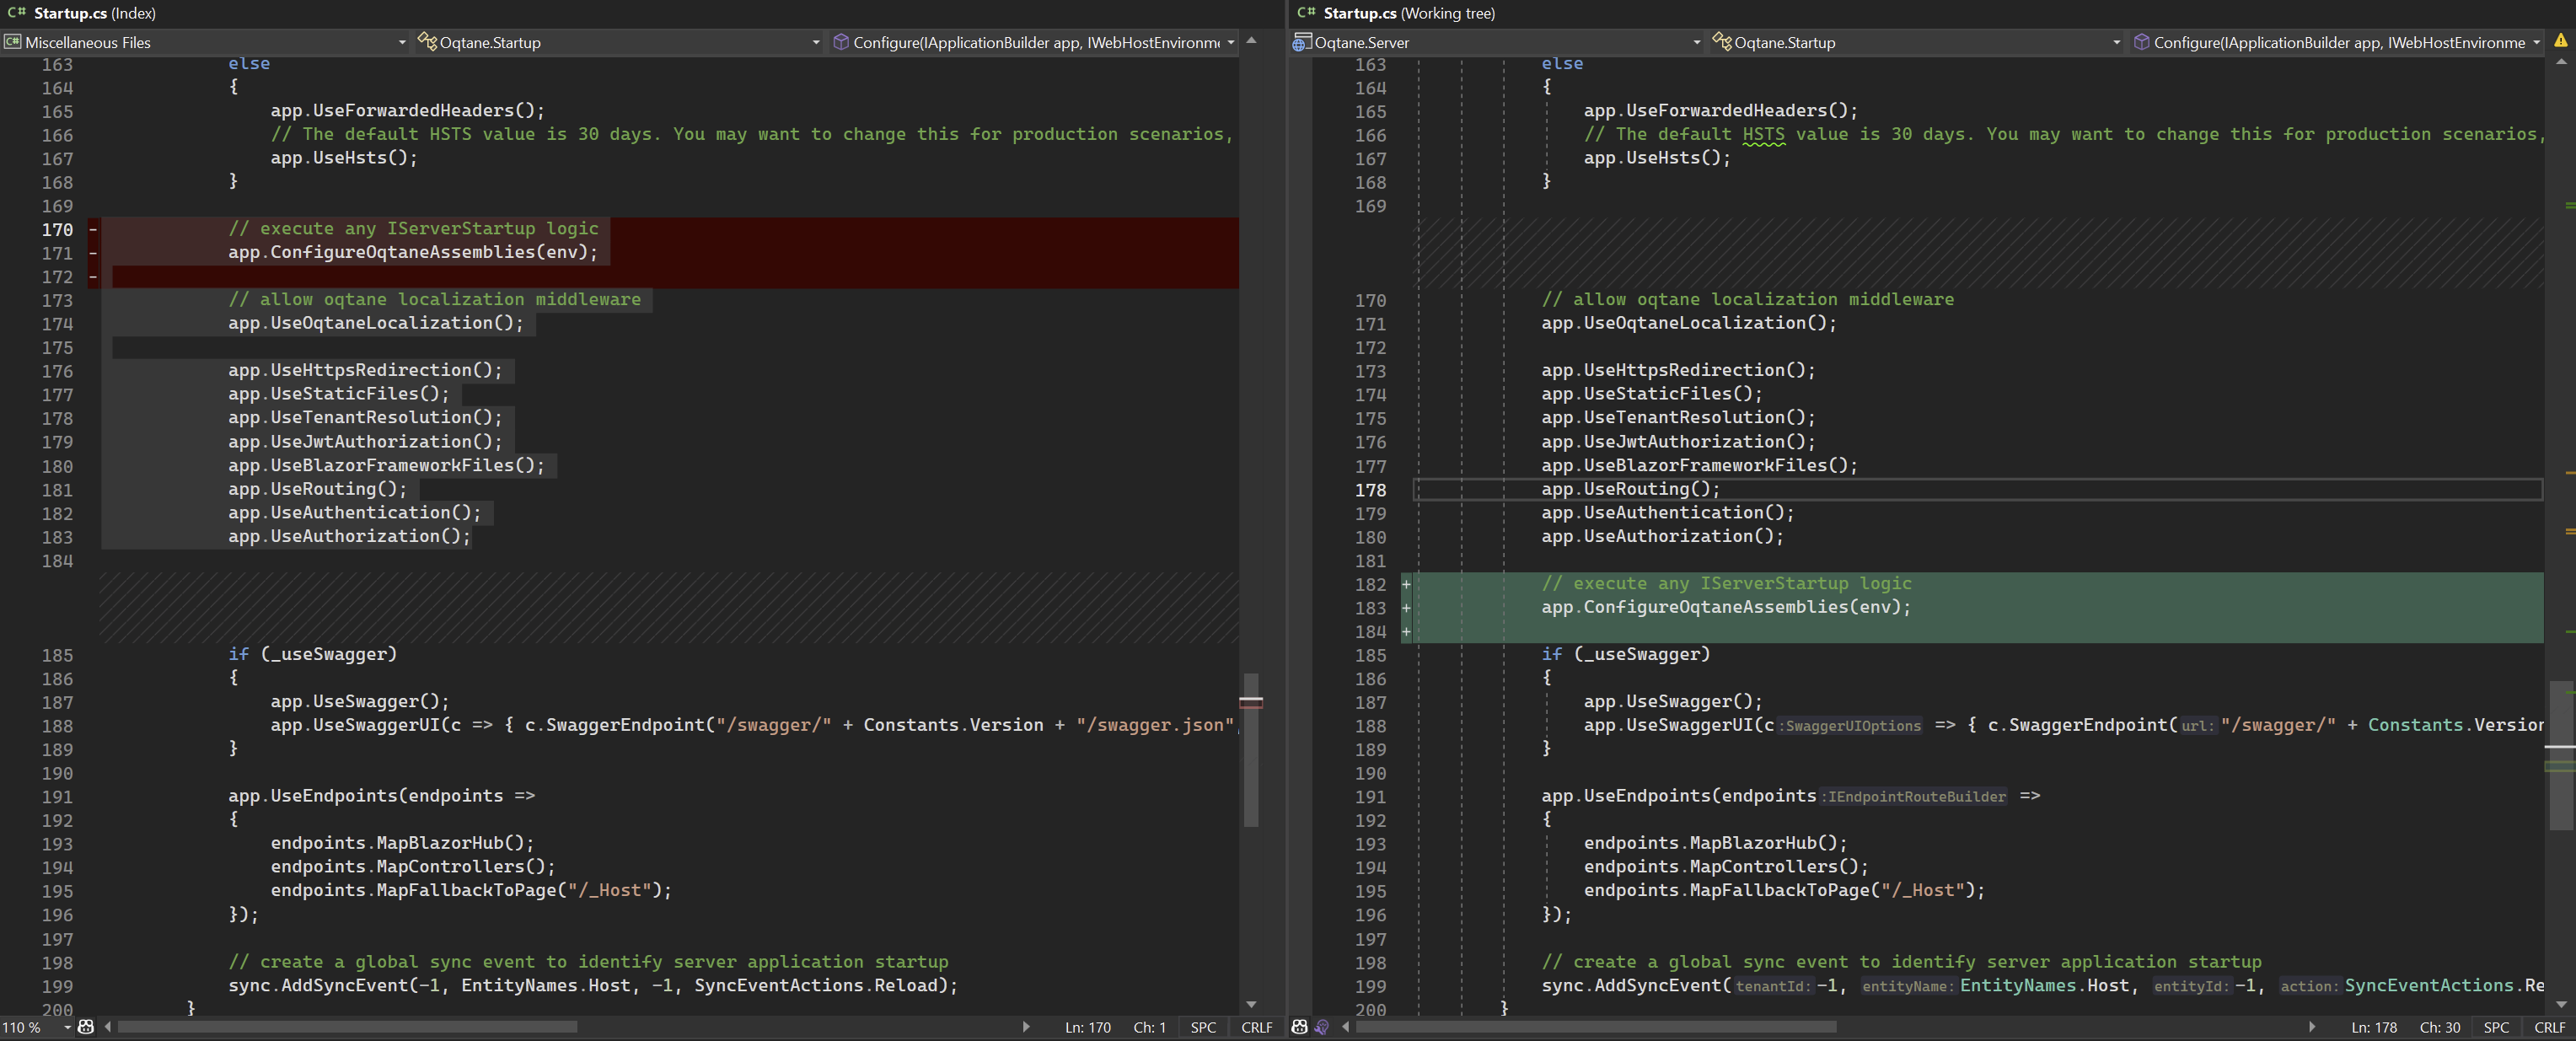Viewport: 2576px width, 1041px height.
Task: Open the Oqtane.Server project dropdown
Action: click(x=1694, y=42)
